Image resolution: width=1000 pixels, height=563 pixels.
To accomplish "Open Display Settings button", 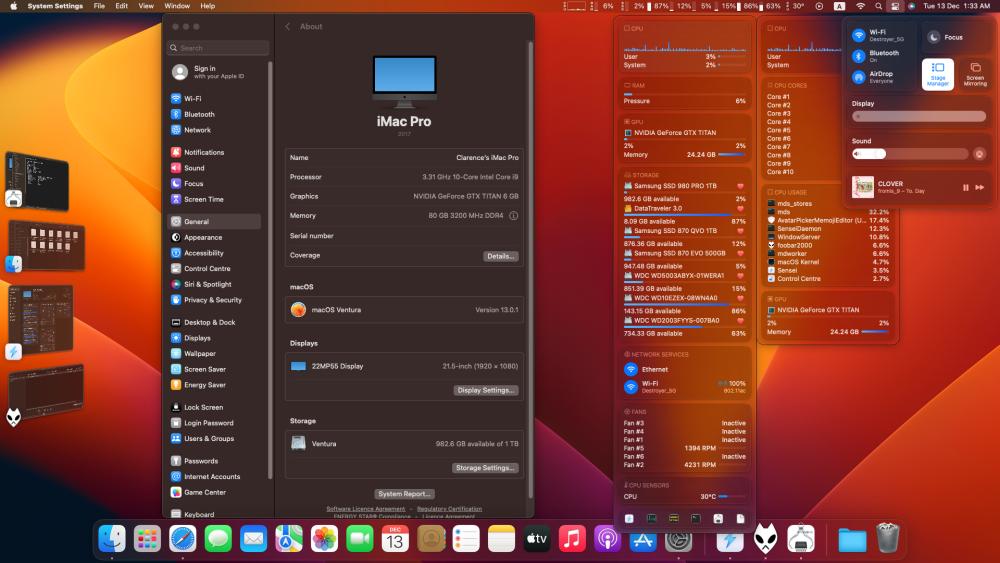I will [486, 390].
